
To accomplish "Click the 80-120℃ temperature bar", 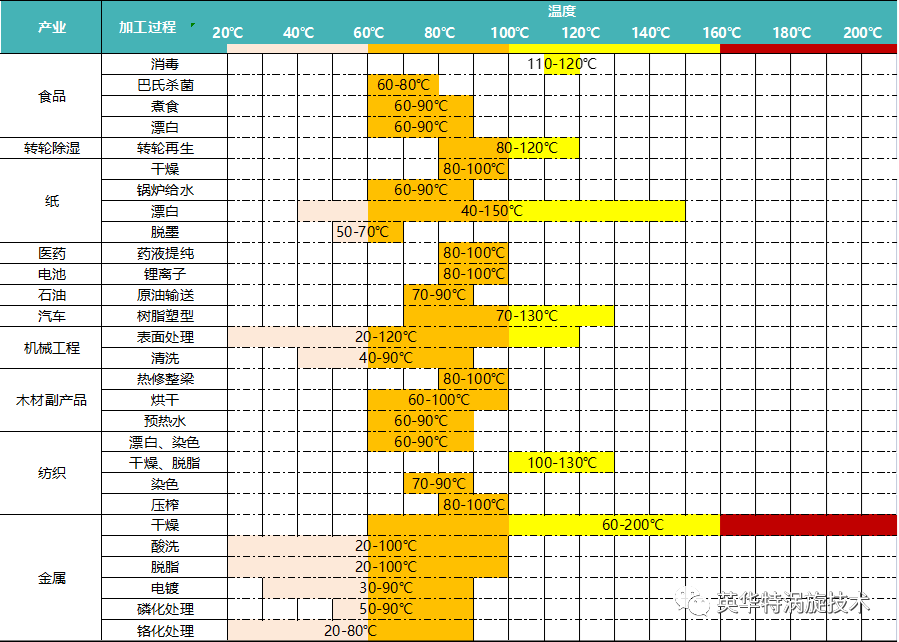I will pos(509,148).
